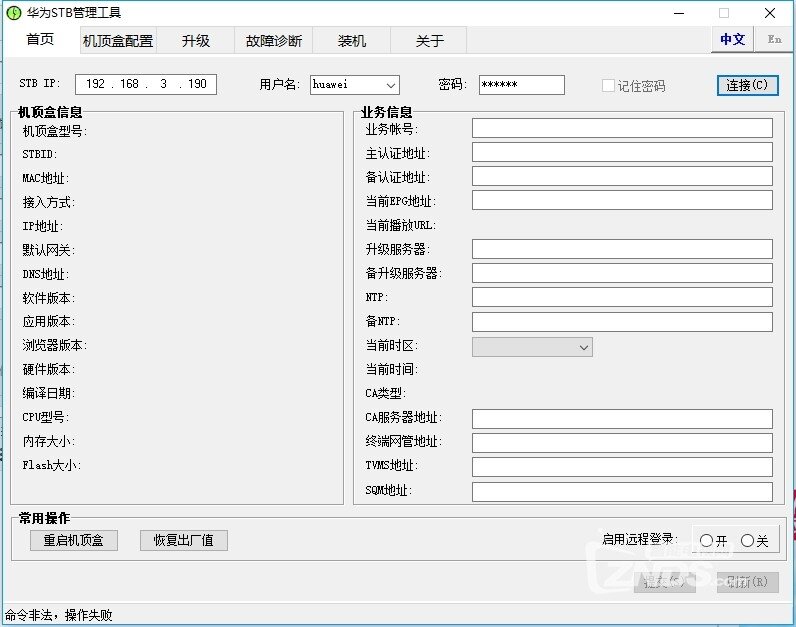
Task: Click the TVMS地址 input field
Action: coord(622,467)
